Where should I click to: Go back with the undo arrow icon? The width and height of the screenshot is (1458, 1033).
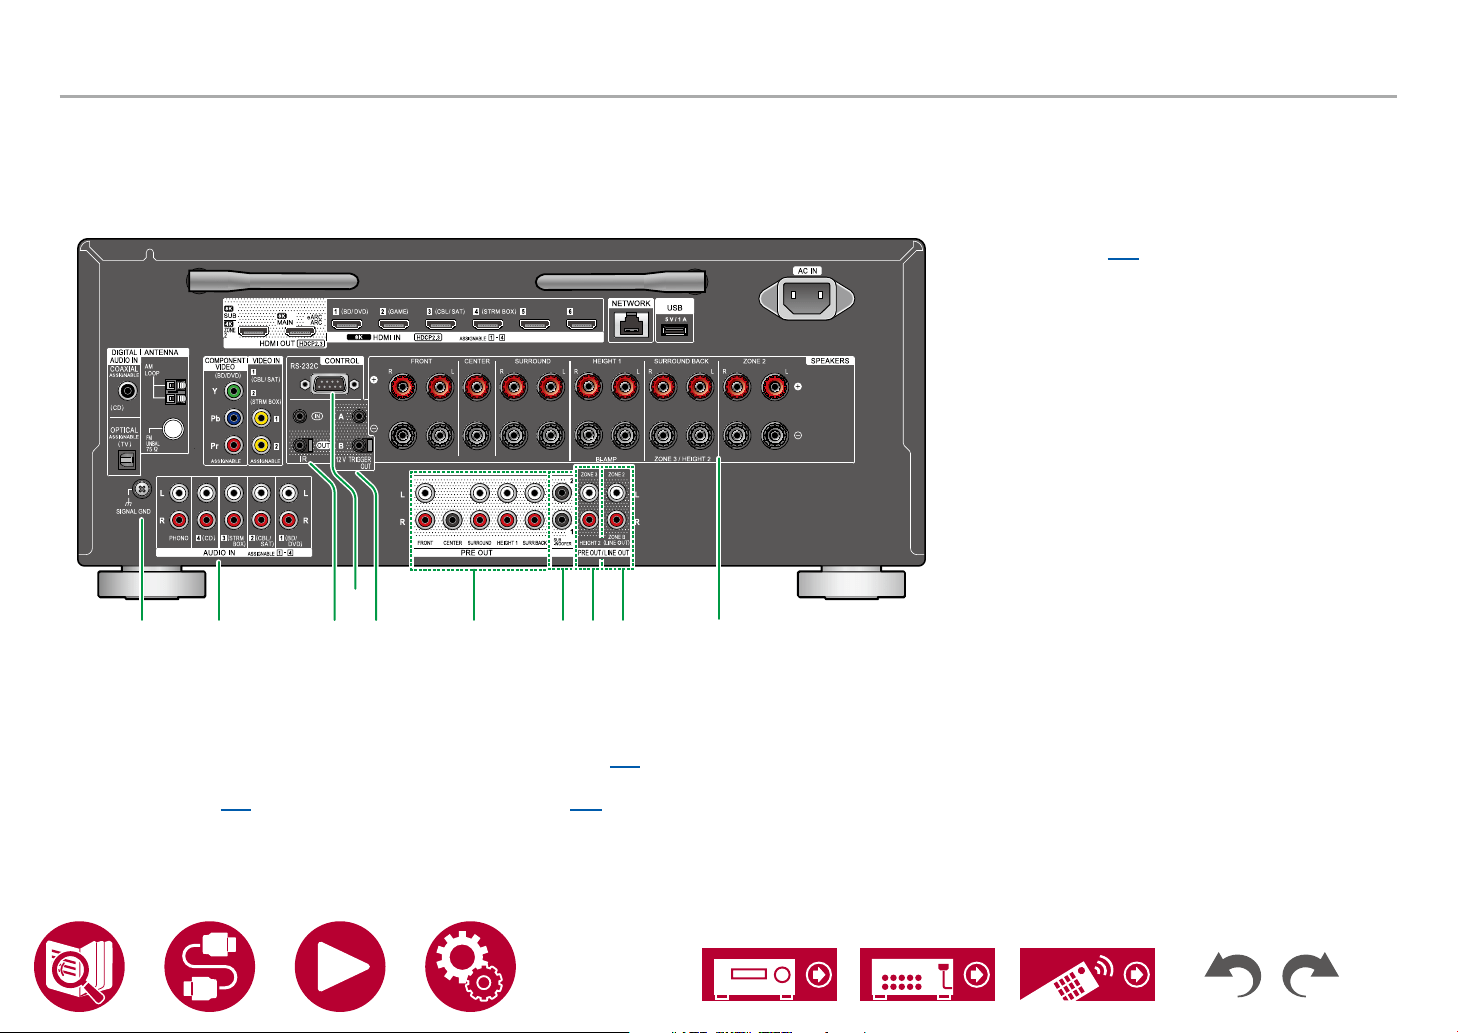[1232, 975]
